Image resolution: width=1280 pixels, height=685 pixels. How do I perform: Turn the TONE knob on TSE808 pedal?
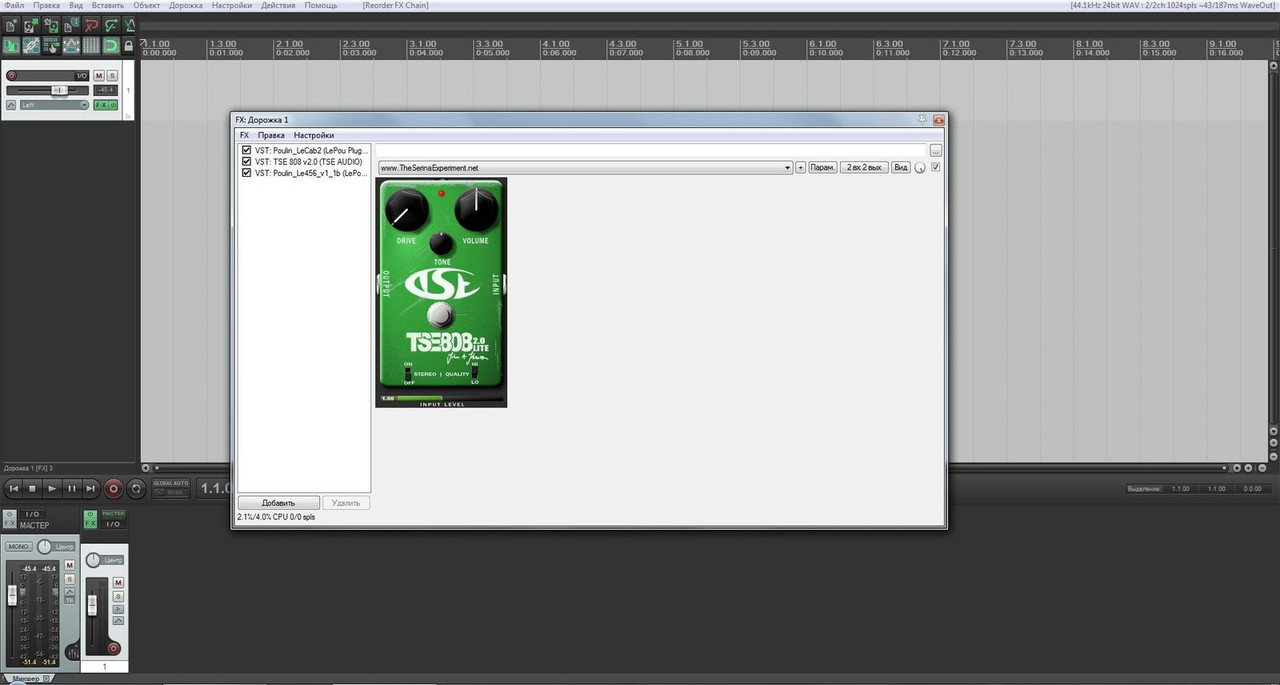click(x=441, y=244)
